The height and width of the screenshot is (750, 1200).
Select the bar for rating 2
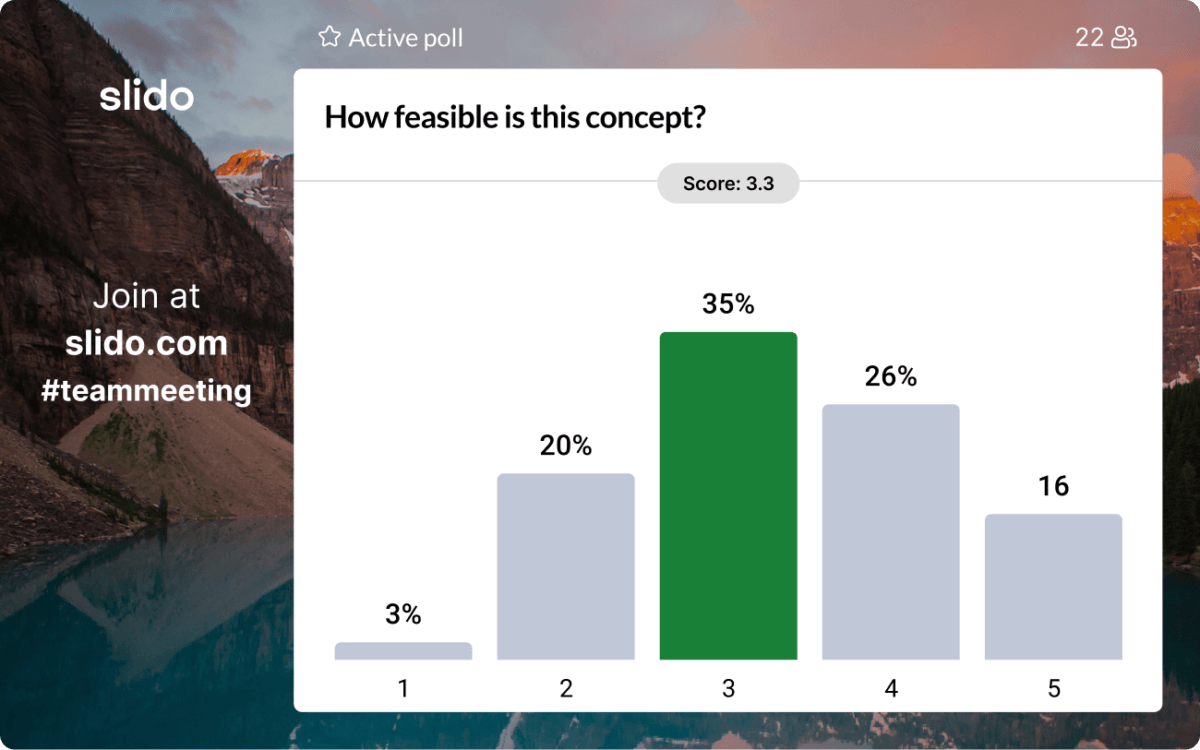pyautogui.click(x=566, y=566)
